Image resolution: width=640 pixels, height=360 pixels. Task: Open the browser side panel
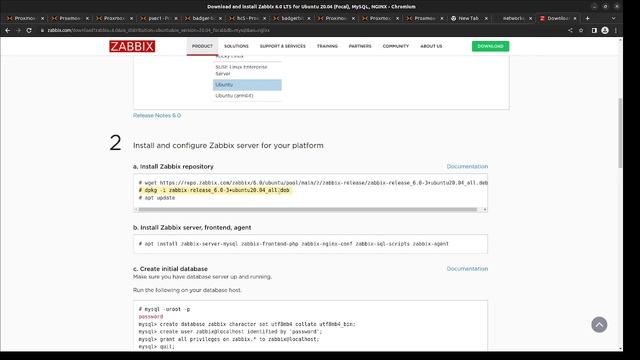point(594,30)
